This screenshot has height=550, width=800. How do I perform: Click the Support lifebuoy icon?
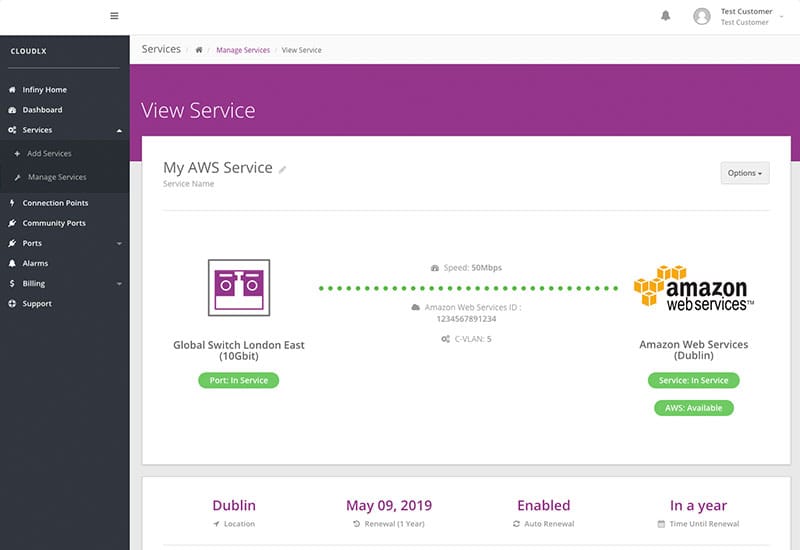point(12,304)
